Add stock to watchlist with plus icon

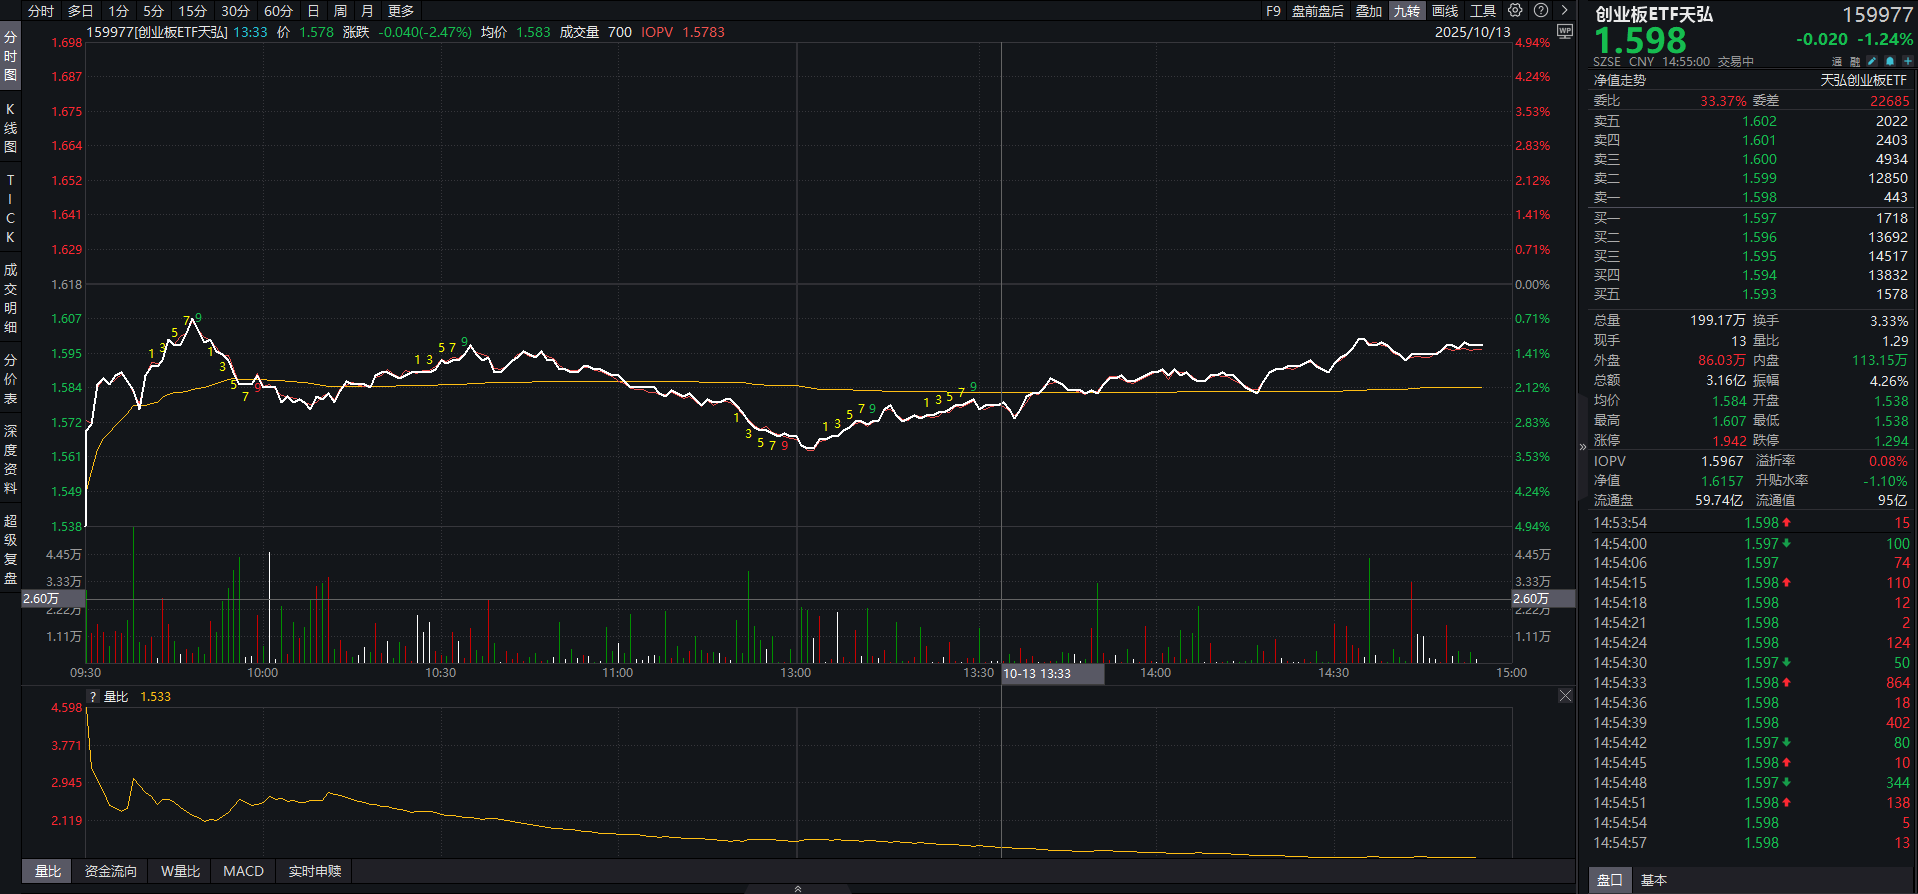(x=1907, y=62)
